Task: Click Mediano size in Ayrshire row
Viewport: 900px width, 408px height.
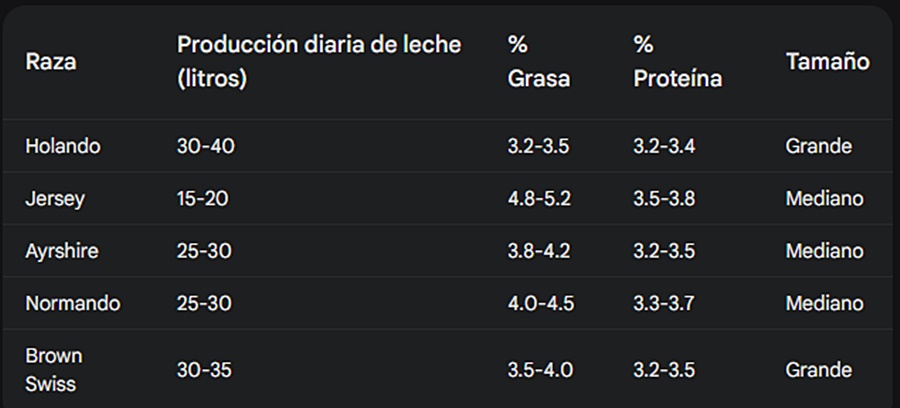Action: [x=825, y=251]
